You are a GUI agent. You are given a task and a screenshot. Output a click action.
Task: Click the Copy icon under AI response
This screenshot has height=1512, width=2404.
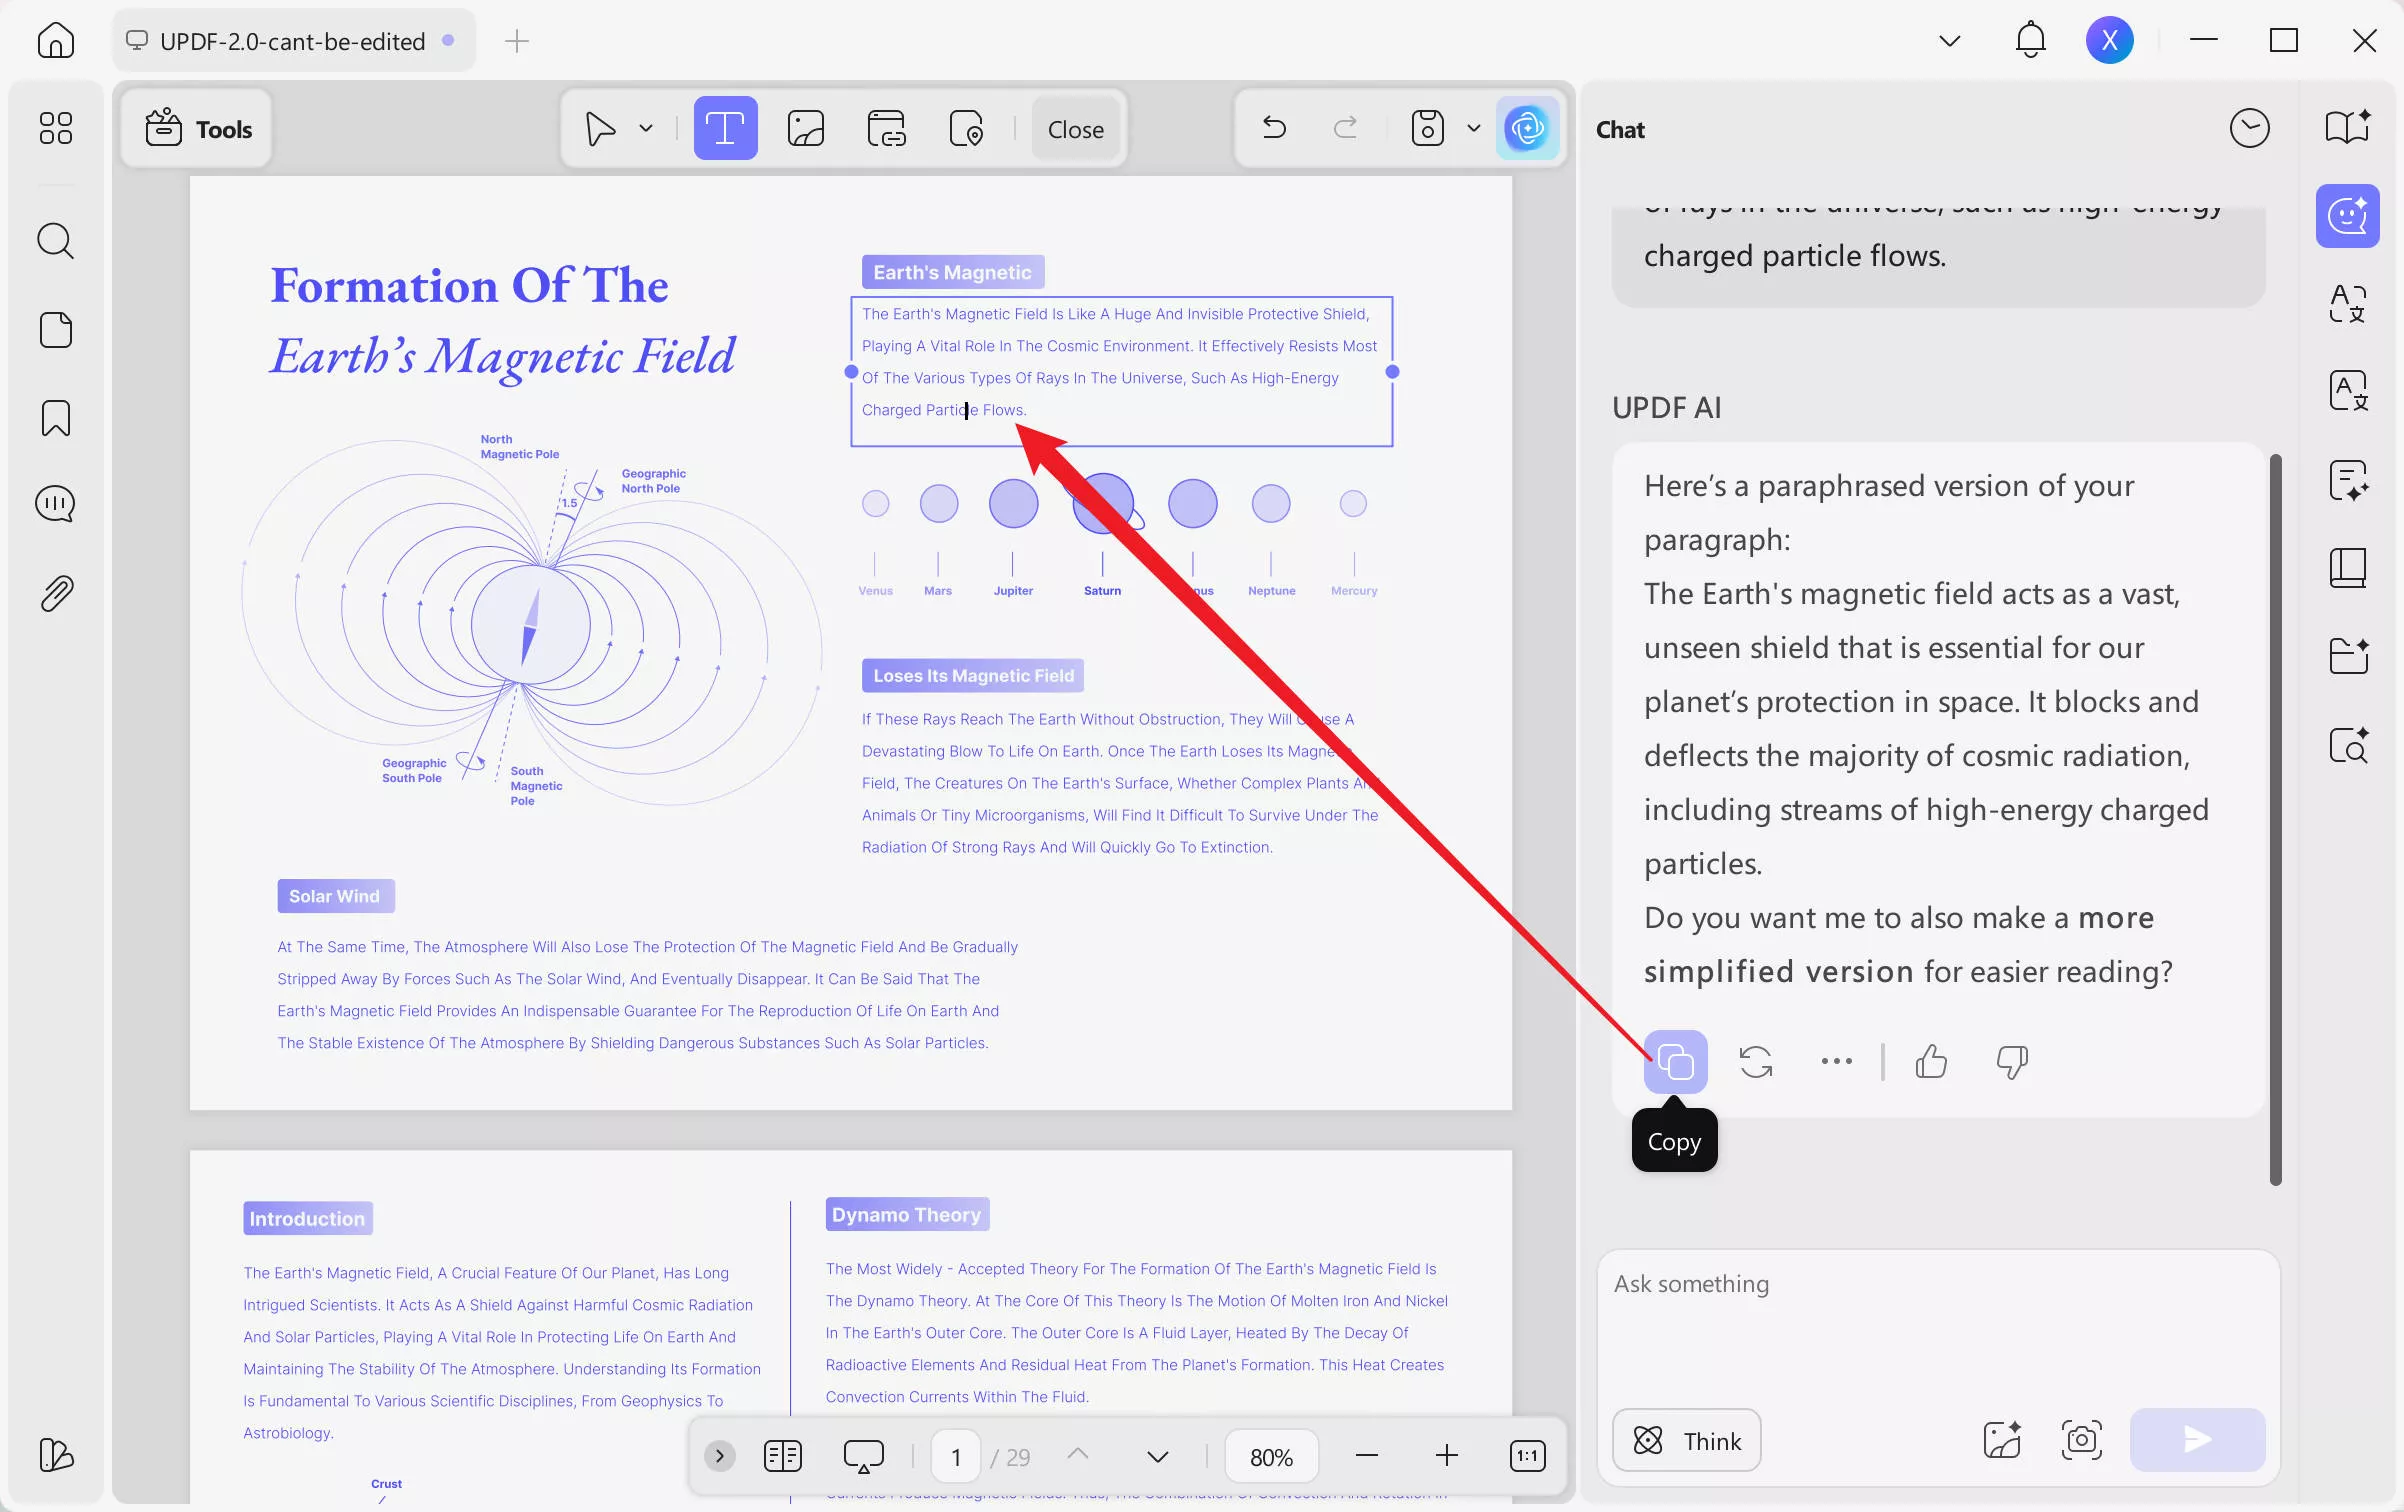coord(1675,1061)
